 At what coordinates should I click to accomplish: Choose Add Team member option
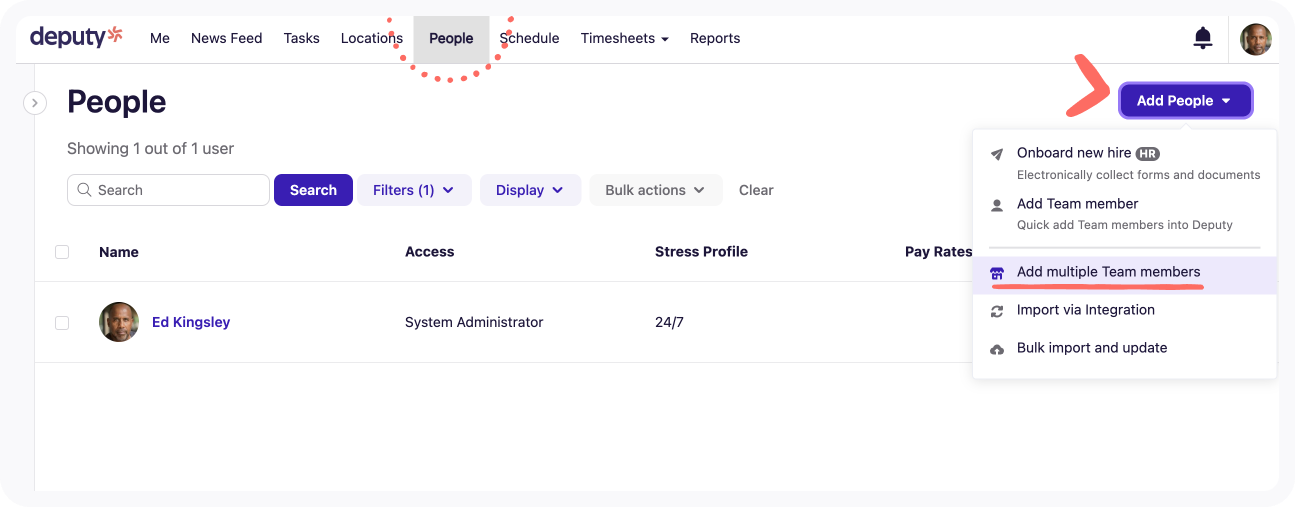coord(1125,214)
